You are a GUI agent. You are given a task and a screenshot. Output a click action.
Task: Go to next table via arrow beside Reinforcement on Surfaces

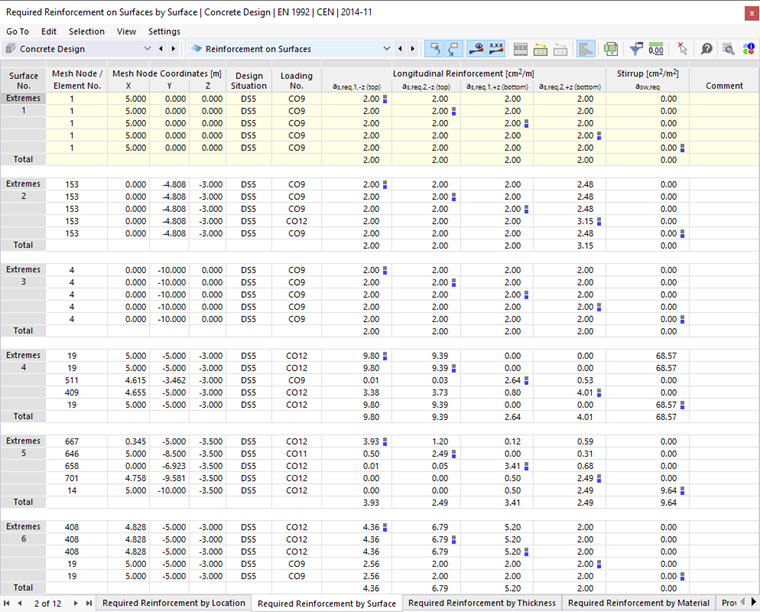click(412, 48)
